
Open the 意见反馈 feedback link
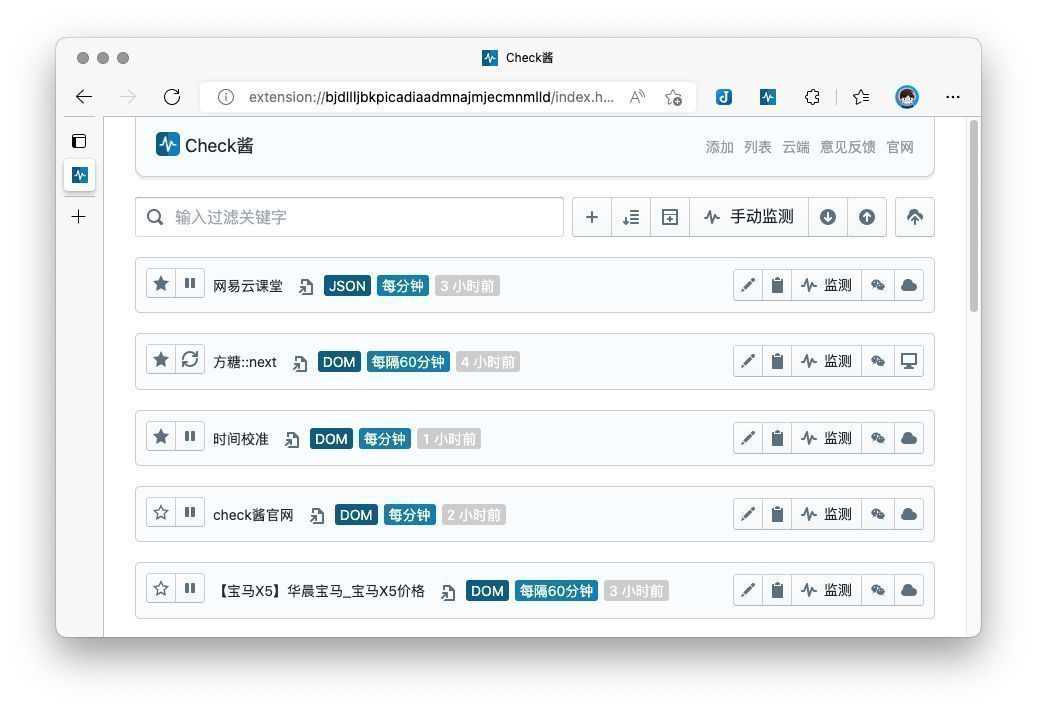coord(847,146)
